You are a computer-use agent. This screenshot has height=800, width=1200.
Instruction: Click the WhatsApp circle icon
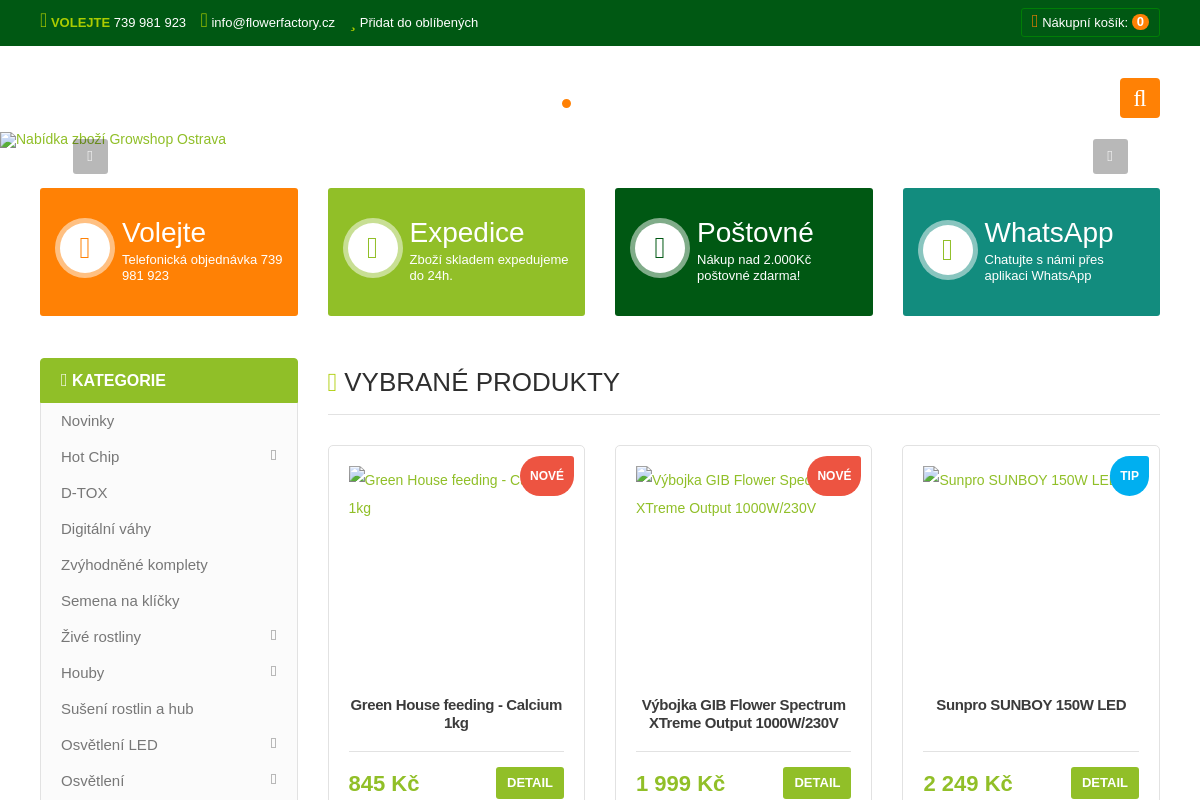[x=947, y=249]
